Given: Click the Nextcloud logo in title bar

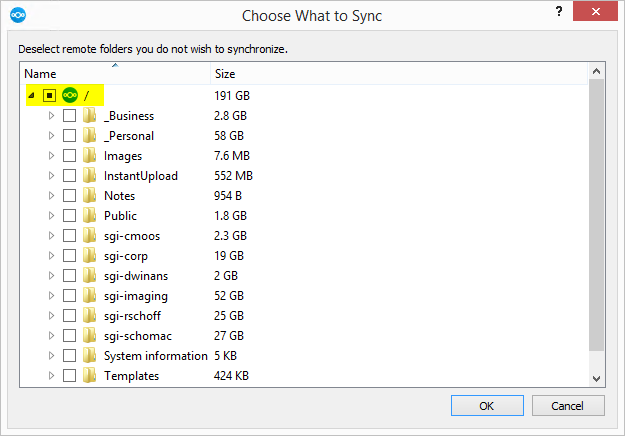Looking at the screenshot, I should tap(18, 15).
